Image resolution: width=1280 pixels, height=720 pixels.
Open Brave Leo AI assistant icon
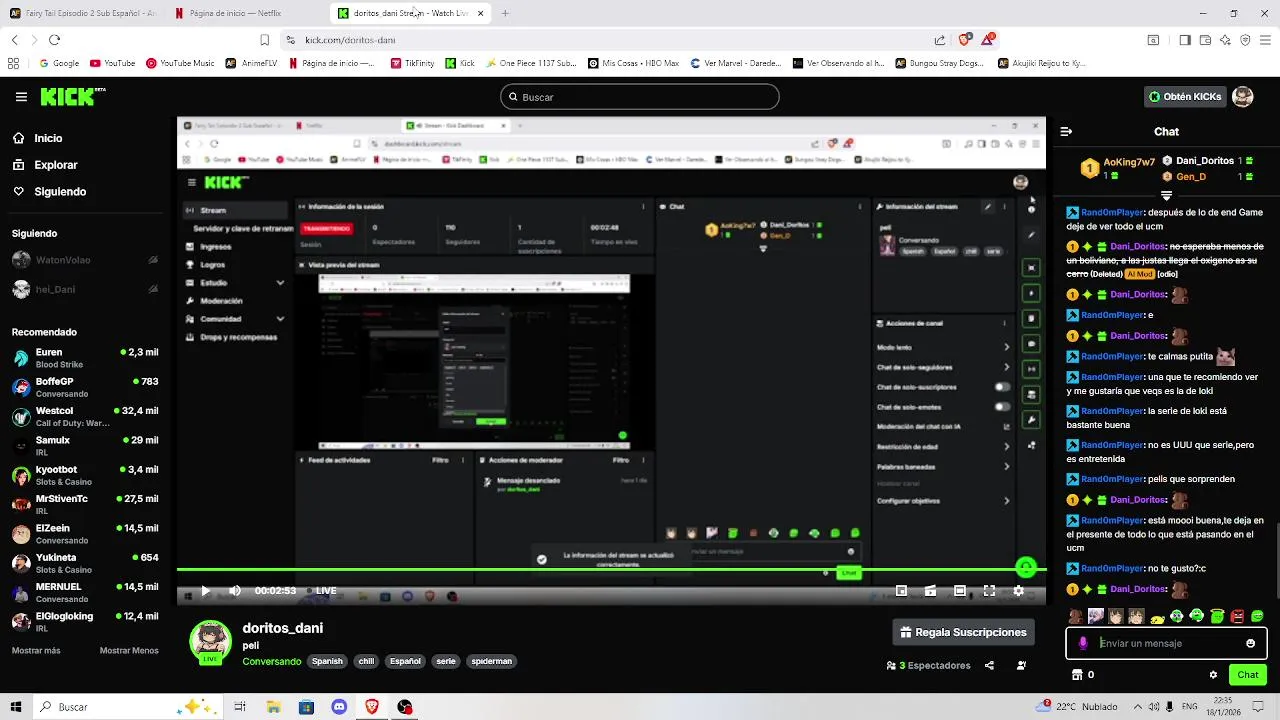pos(1225,40)
